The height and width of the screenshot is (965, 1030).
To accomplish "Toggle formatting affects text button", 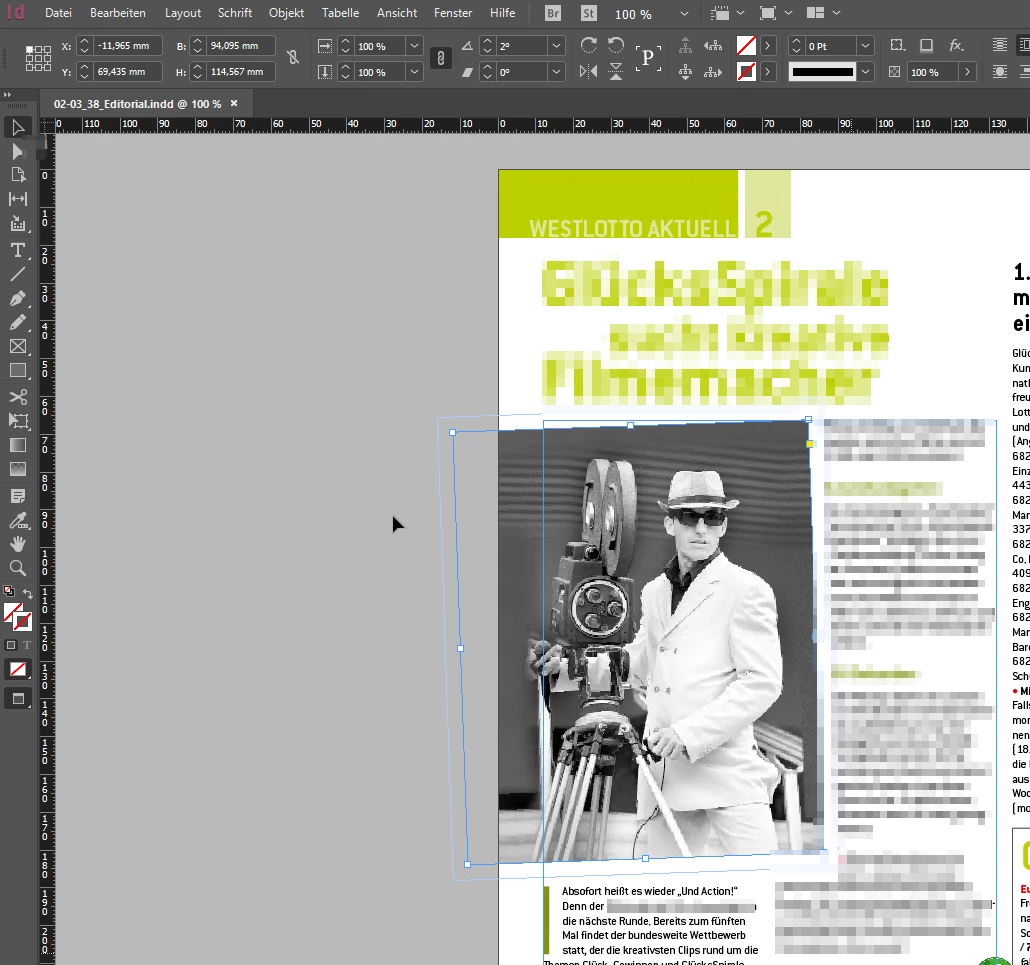I will coord(26,645).
